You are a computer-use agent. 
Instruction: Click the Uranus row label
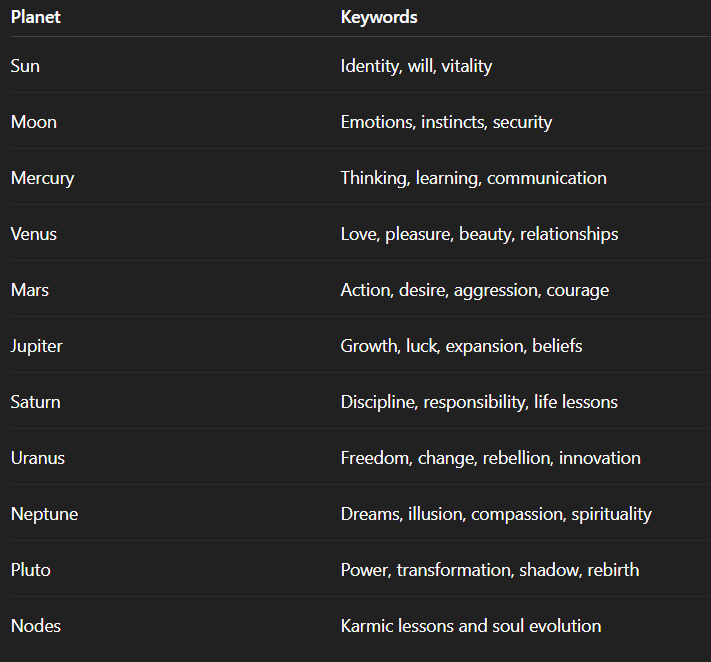[x=38, y=458]
